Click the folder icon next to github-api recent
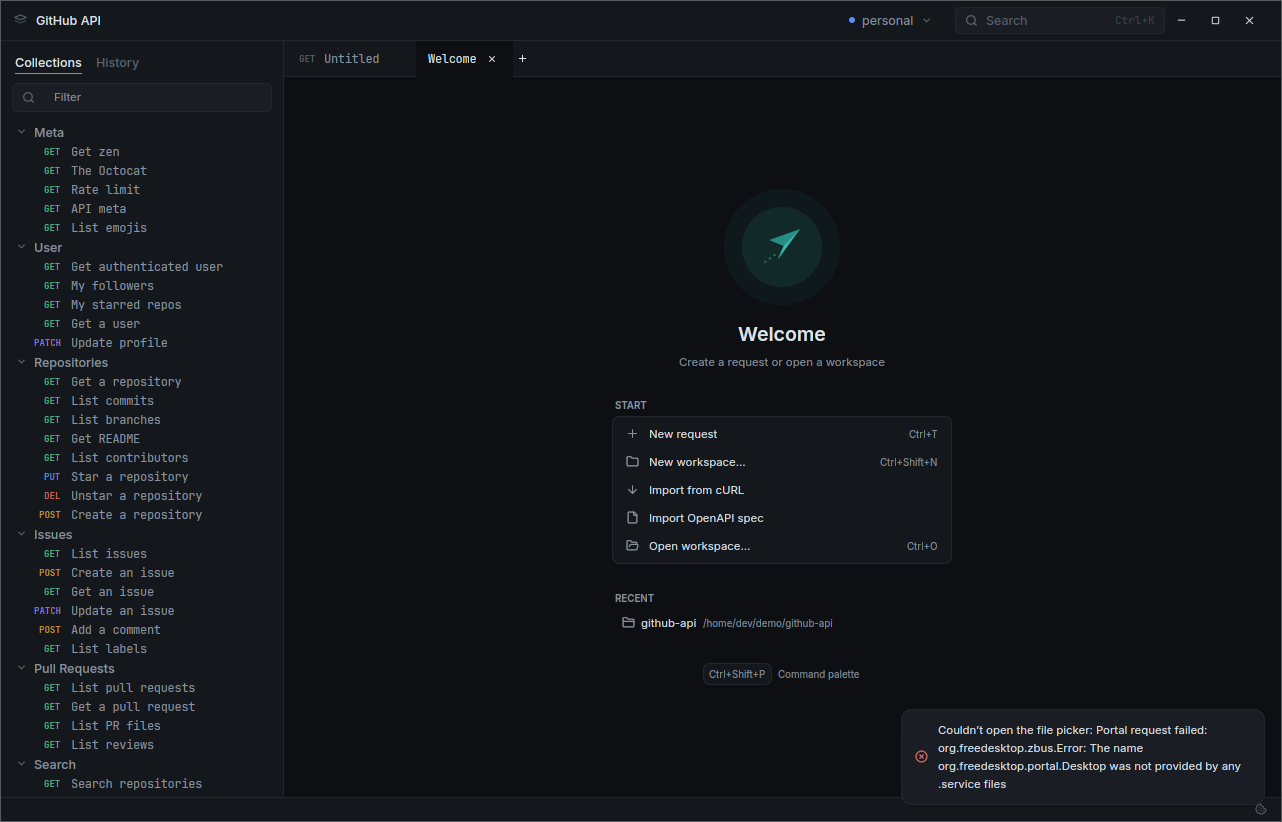This screenshot has height=822, width=1282. (628, 623)
